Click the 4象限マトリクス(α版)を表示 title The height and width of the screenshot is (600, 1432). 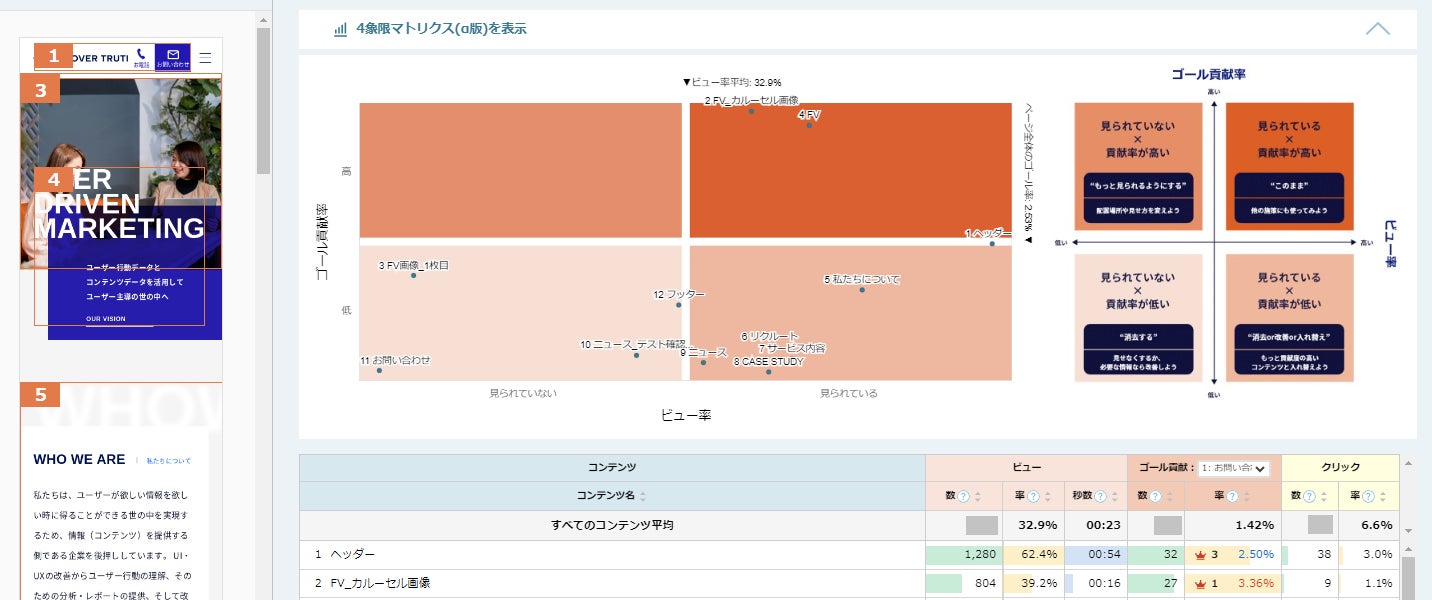click(x=441, y=29)
